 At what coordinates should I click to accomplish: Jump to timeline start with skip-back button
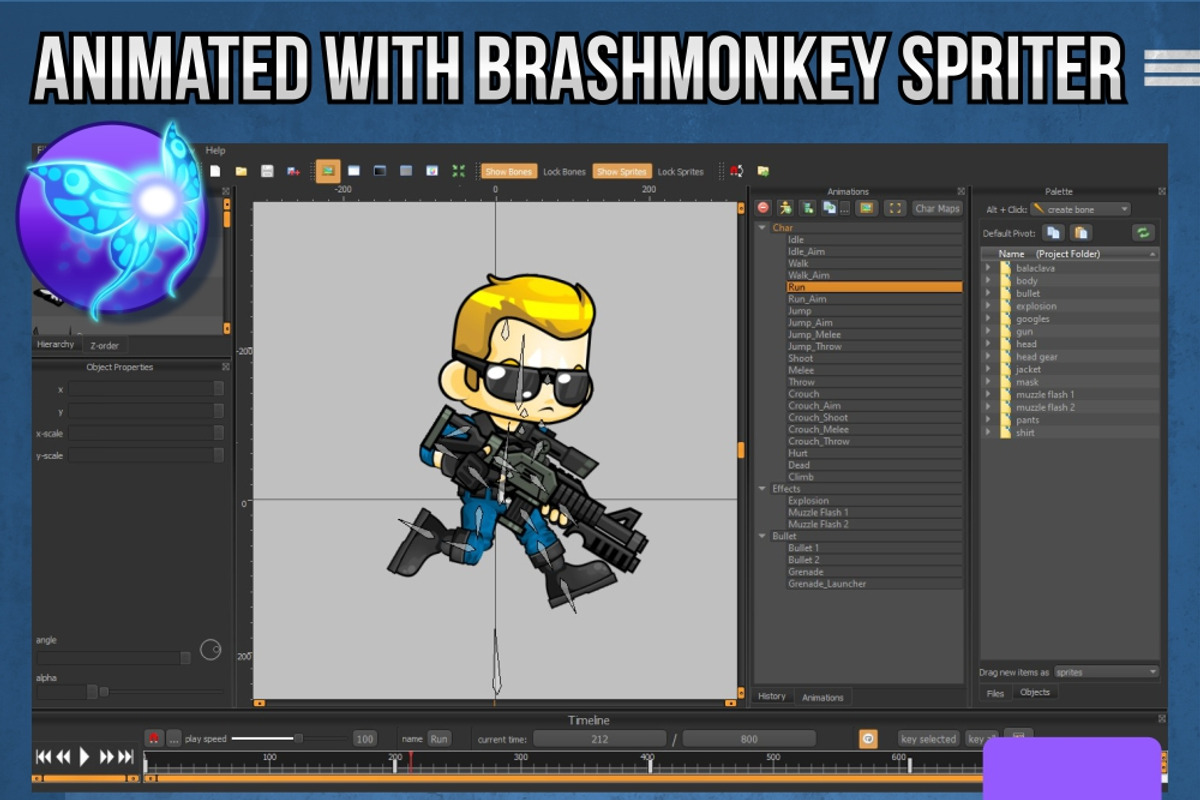43,757
